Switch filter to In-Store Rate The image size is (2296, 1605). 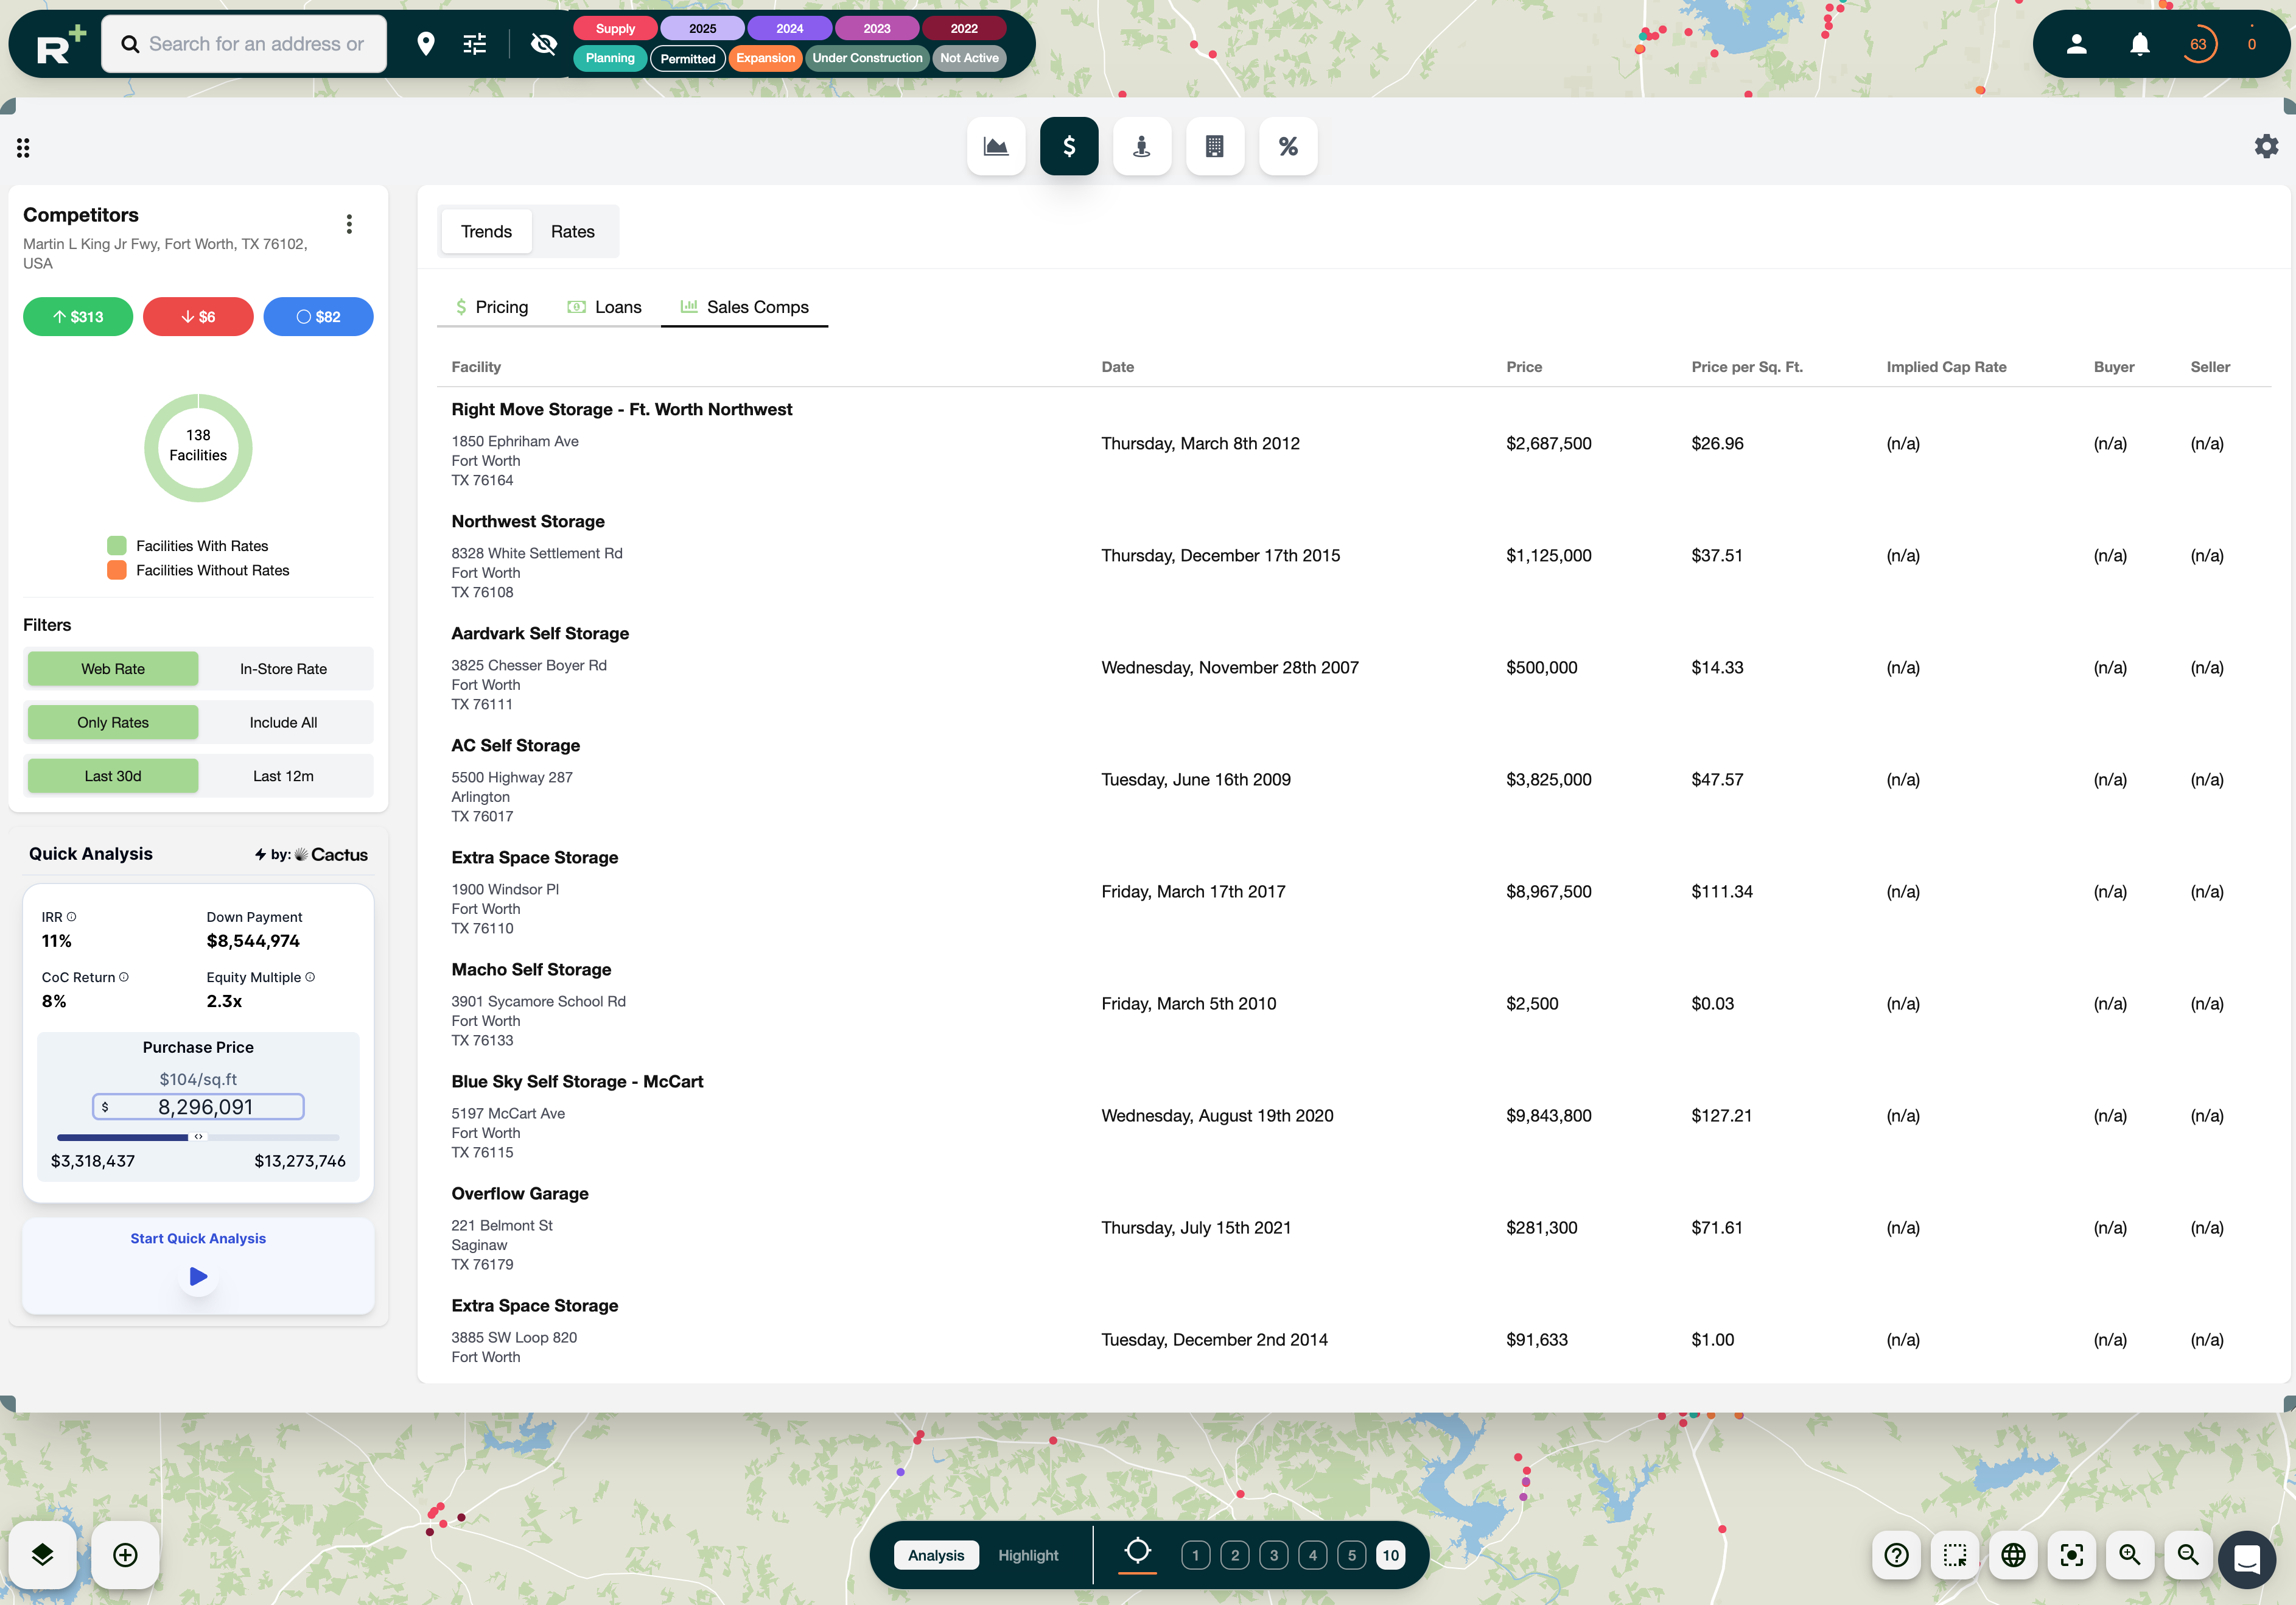click(x=284, y=668)
